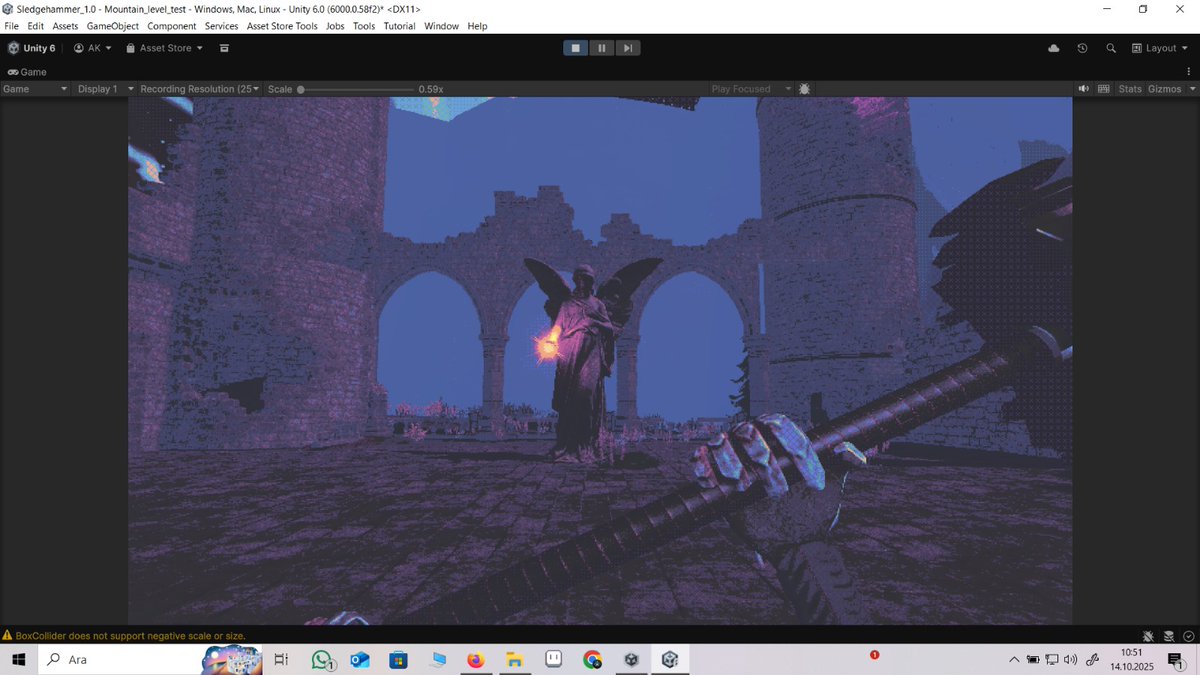This screenshot has width=1200, height=675.
Task: Click the VSync/monitor icon next to Stats
Action: 1104,88
